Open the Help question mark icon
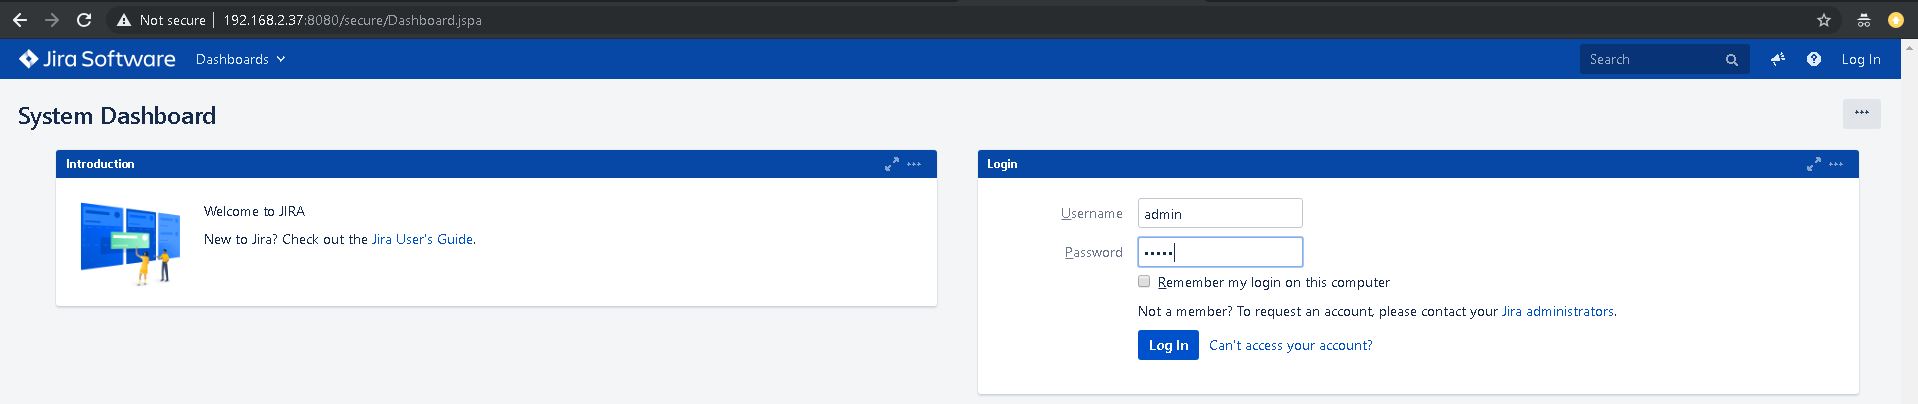 point(1813,59)
